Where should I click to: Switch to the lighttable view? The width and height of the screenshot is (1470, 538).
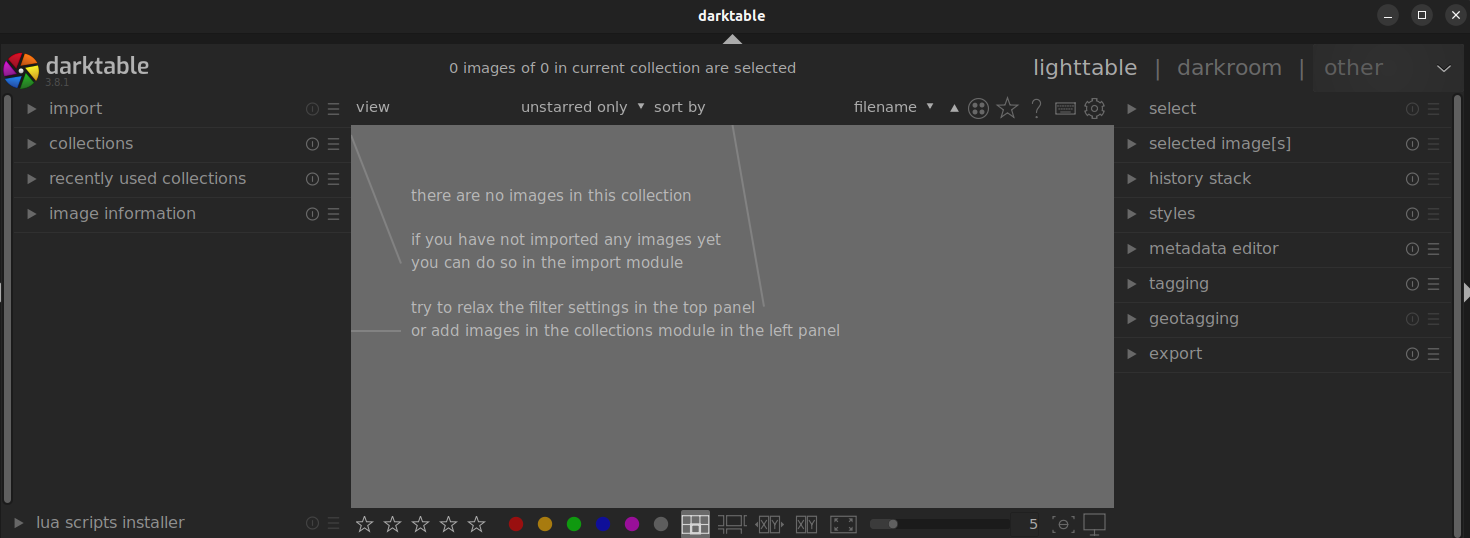[x=1085, y=68]
